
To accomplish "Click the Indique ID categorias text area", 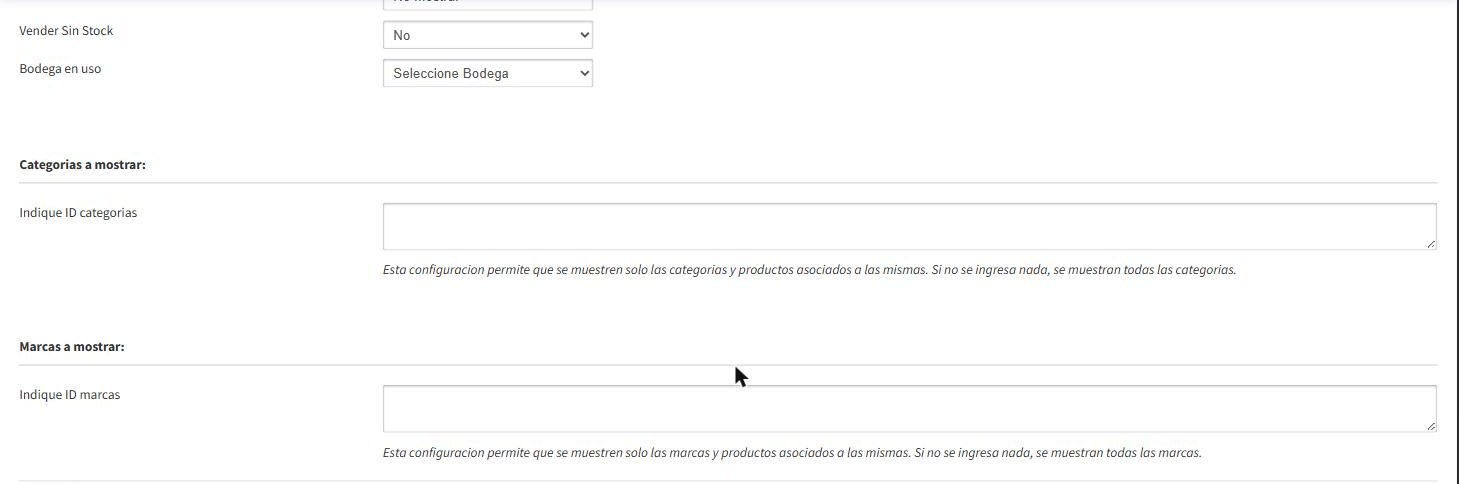I will point(909,226).
